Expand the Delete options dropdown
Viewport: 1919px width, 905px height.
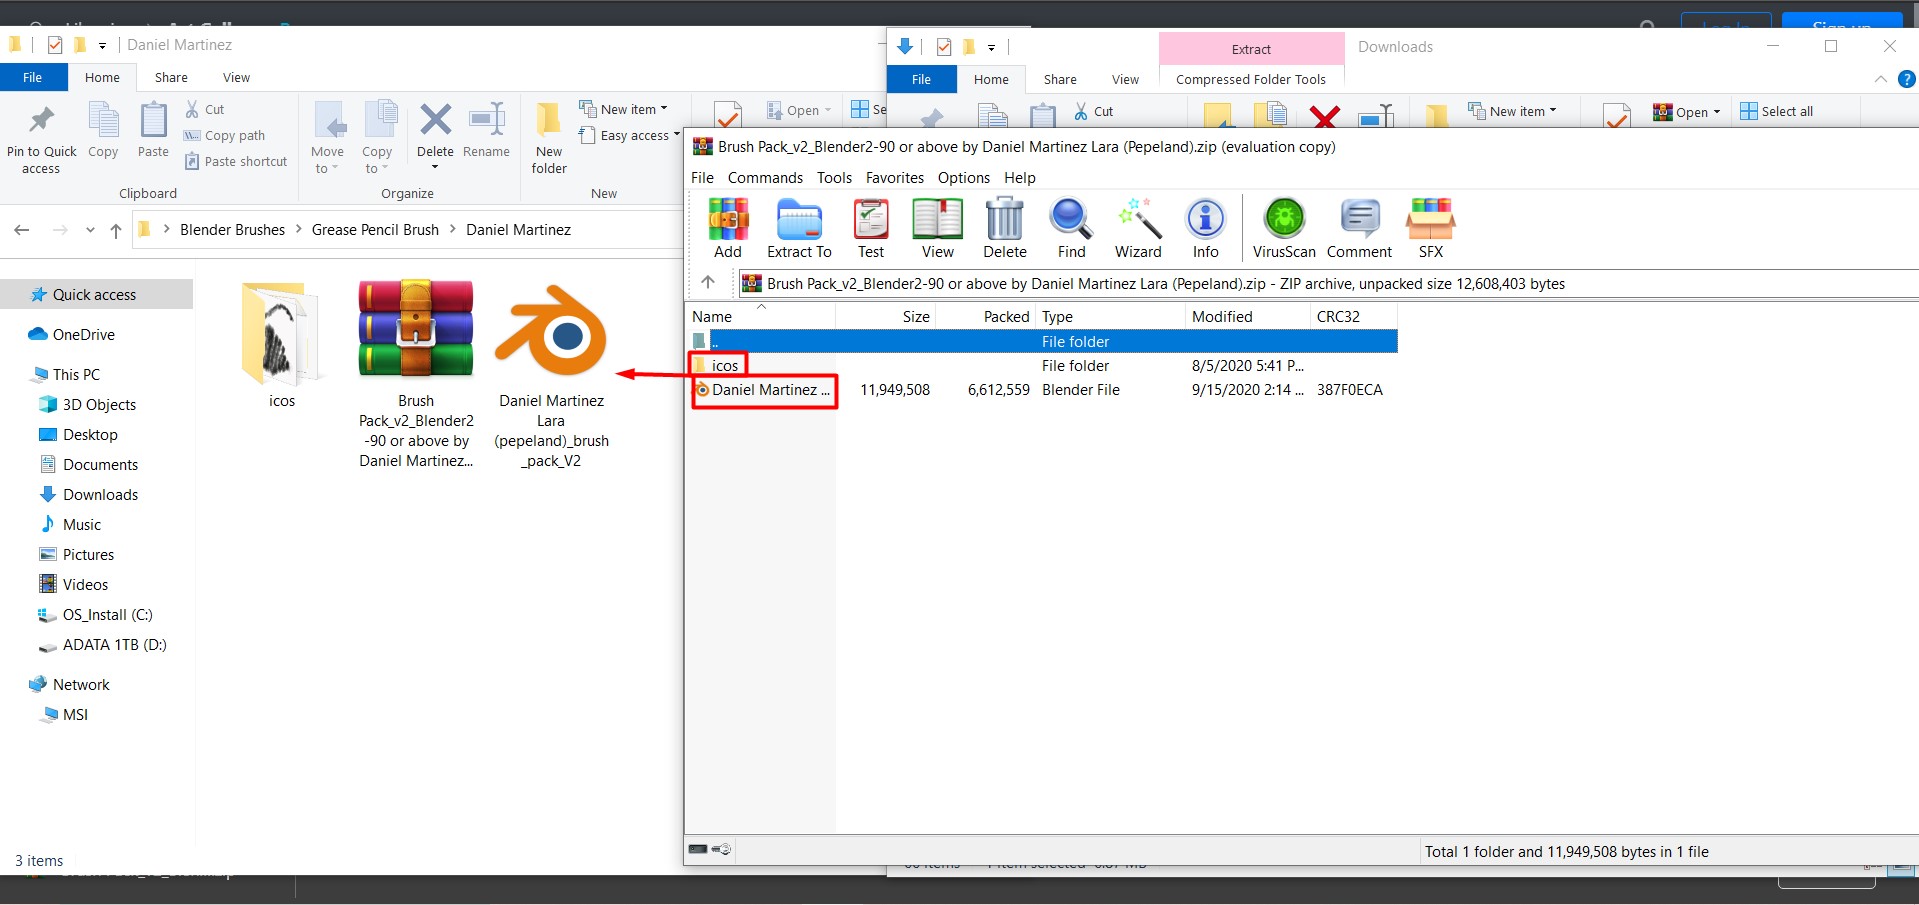tap(435, 166)
